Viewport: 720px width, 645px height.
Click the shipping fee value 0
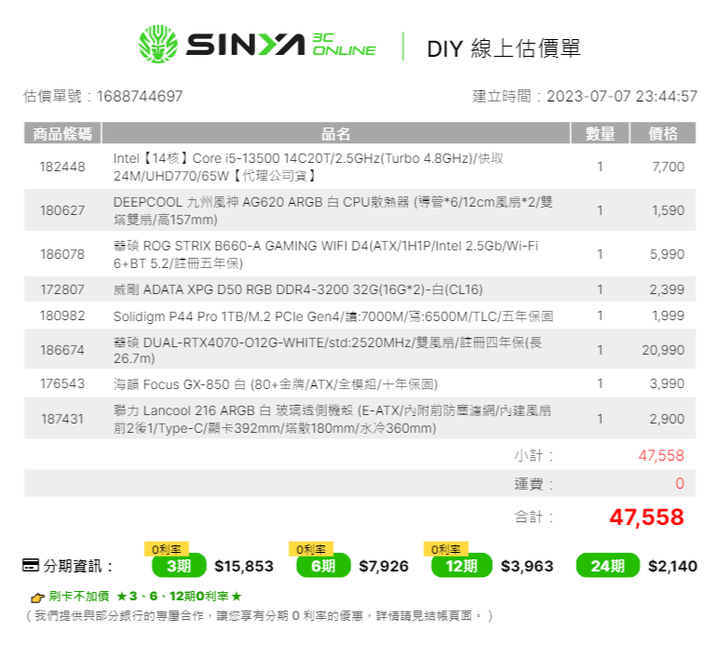680,483
